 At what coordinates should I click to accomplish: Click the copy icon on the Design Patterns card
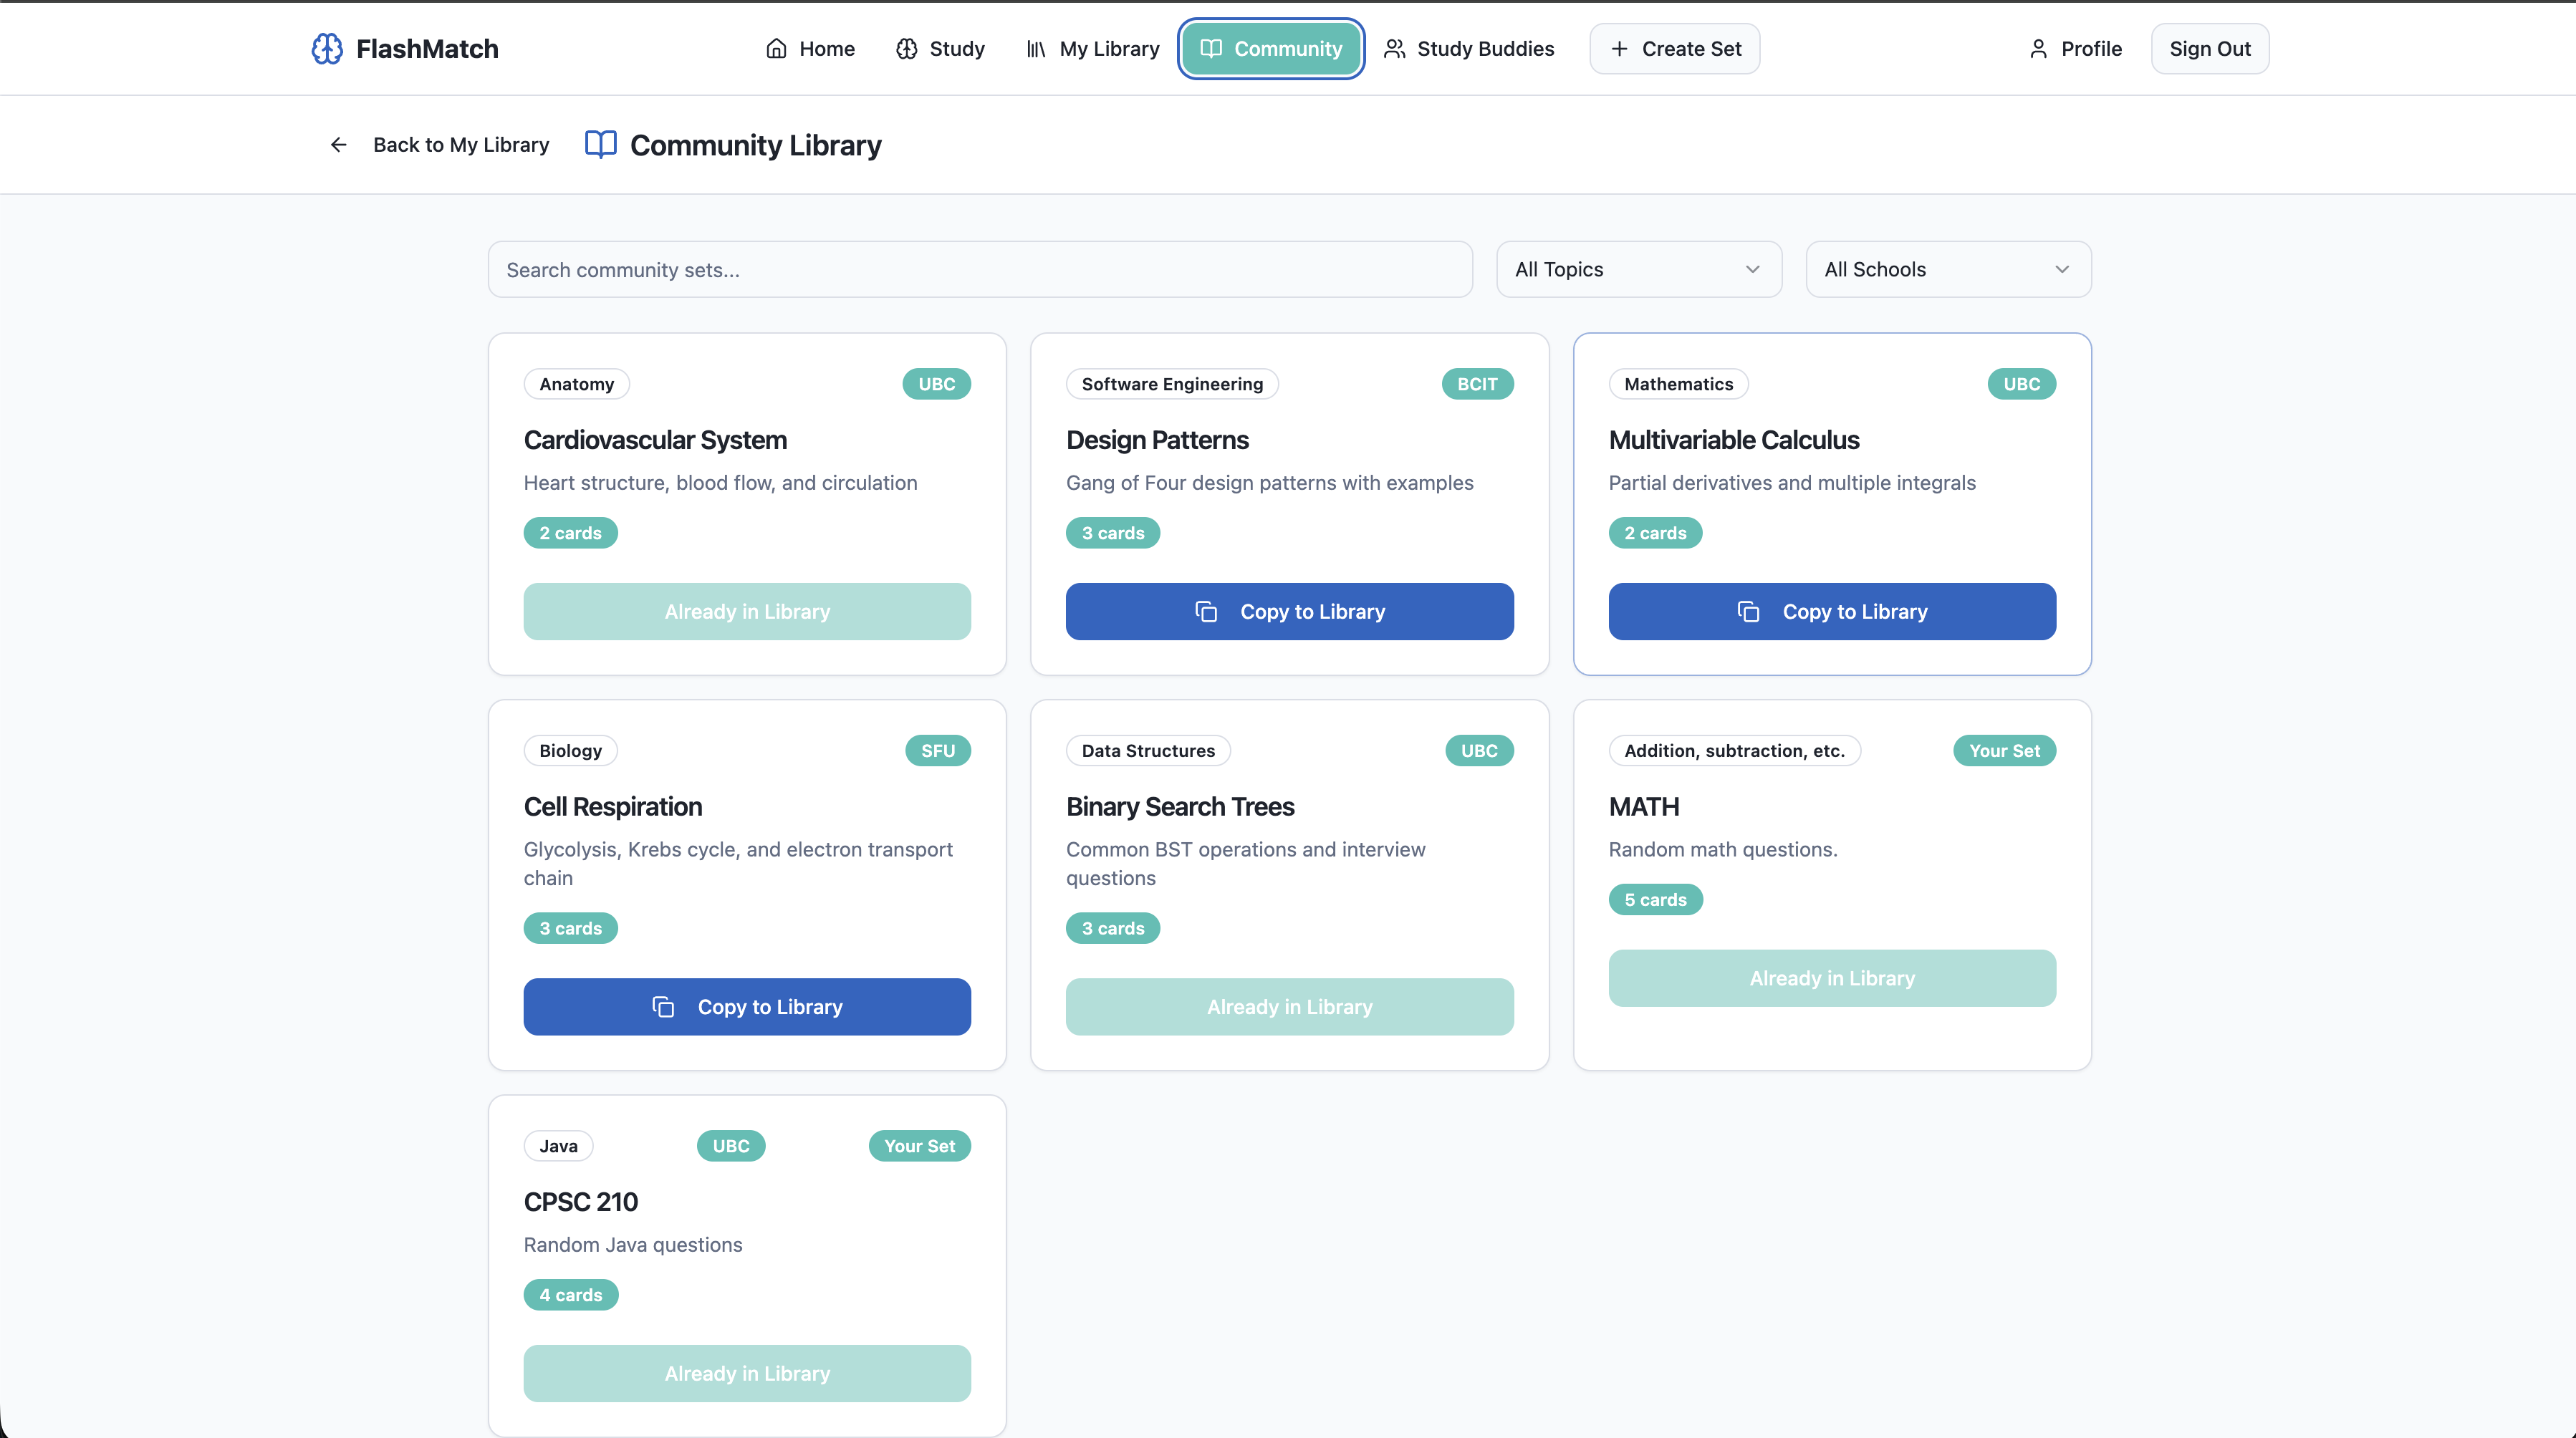coord(1206,612)
